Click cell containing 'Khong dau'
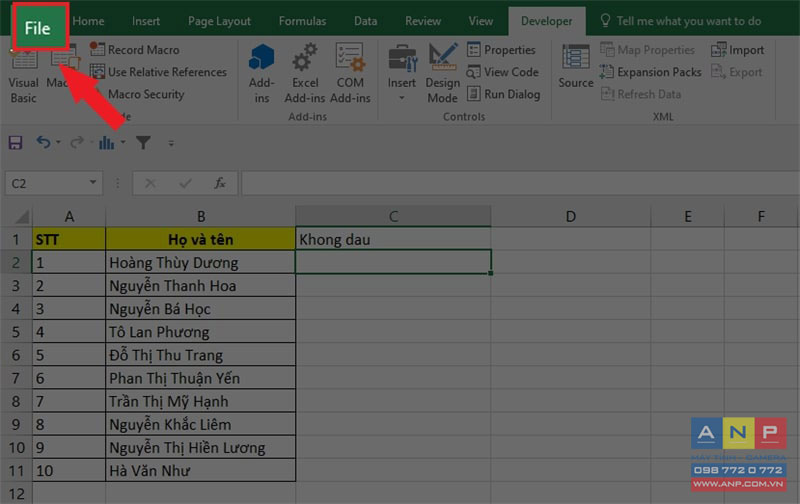This screenshot has height=504, width=800. (393, 239)
